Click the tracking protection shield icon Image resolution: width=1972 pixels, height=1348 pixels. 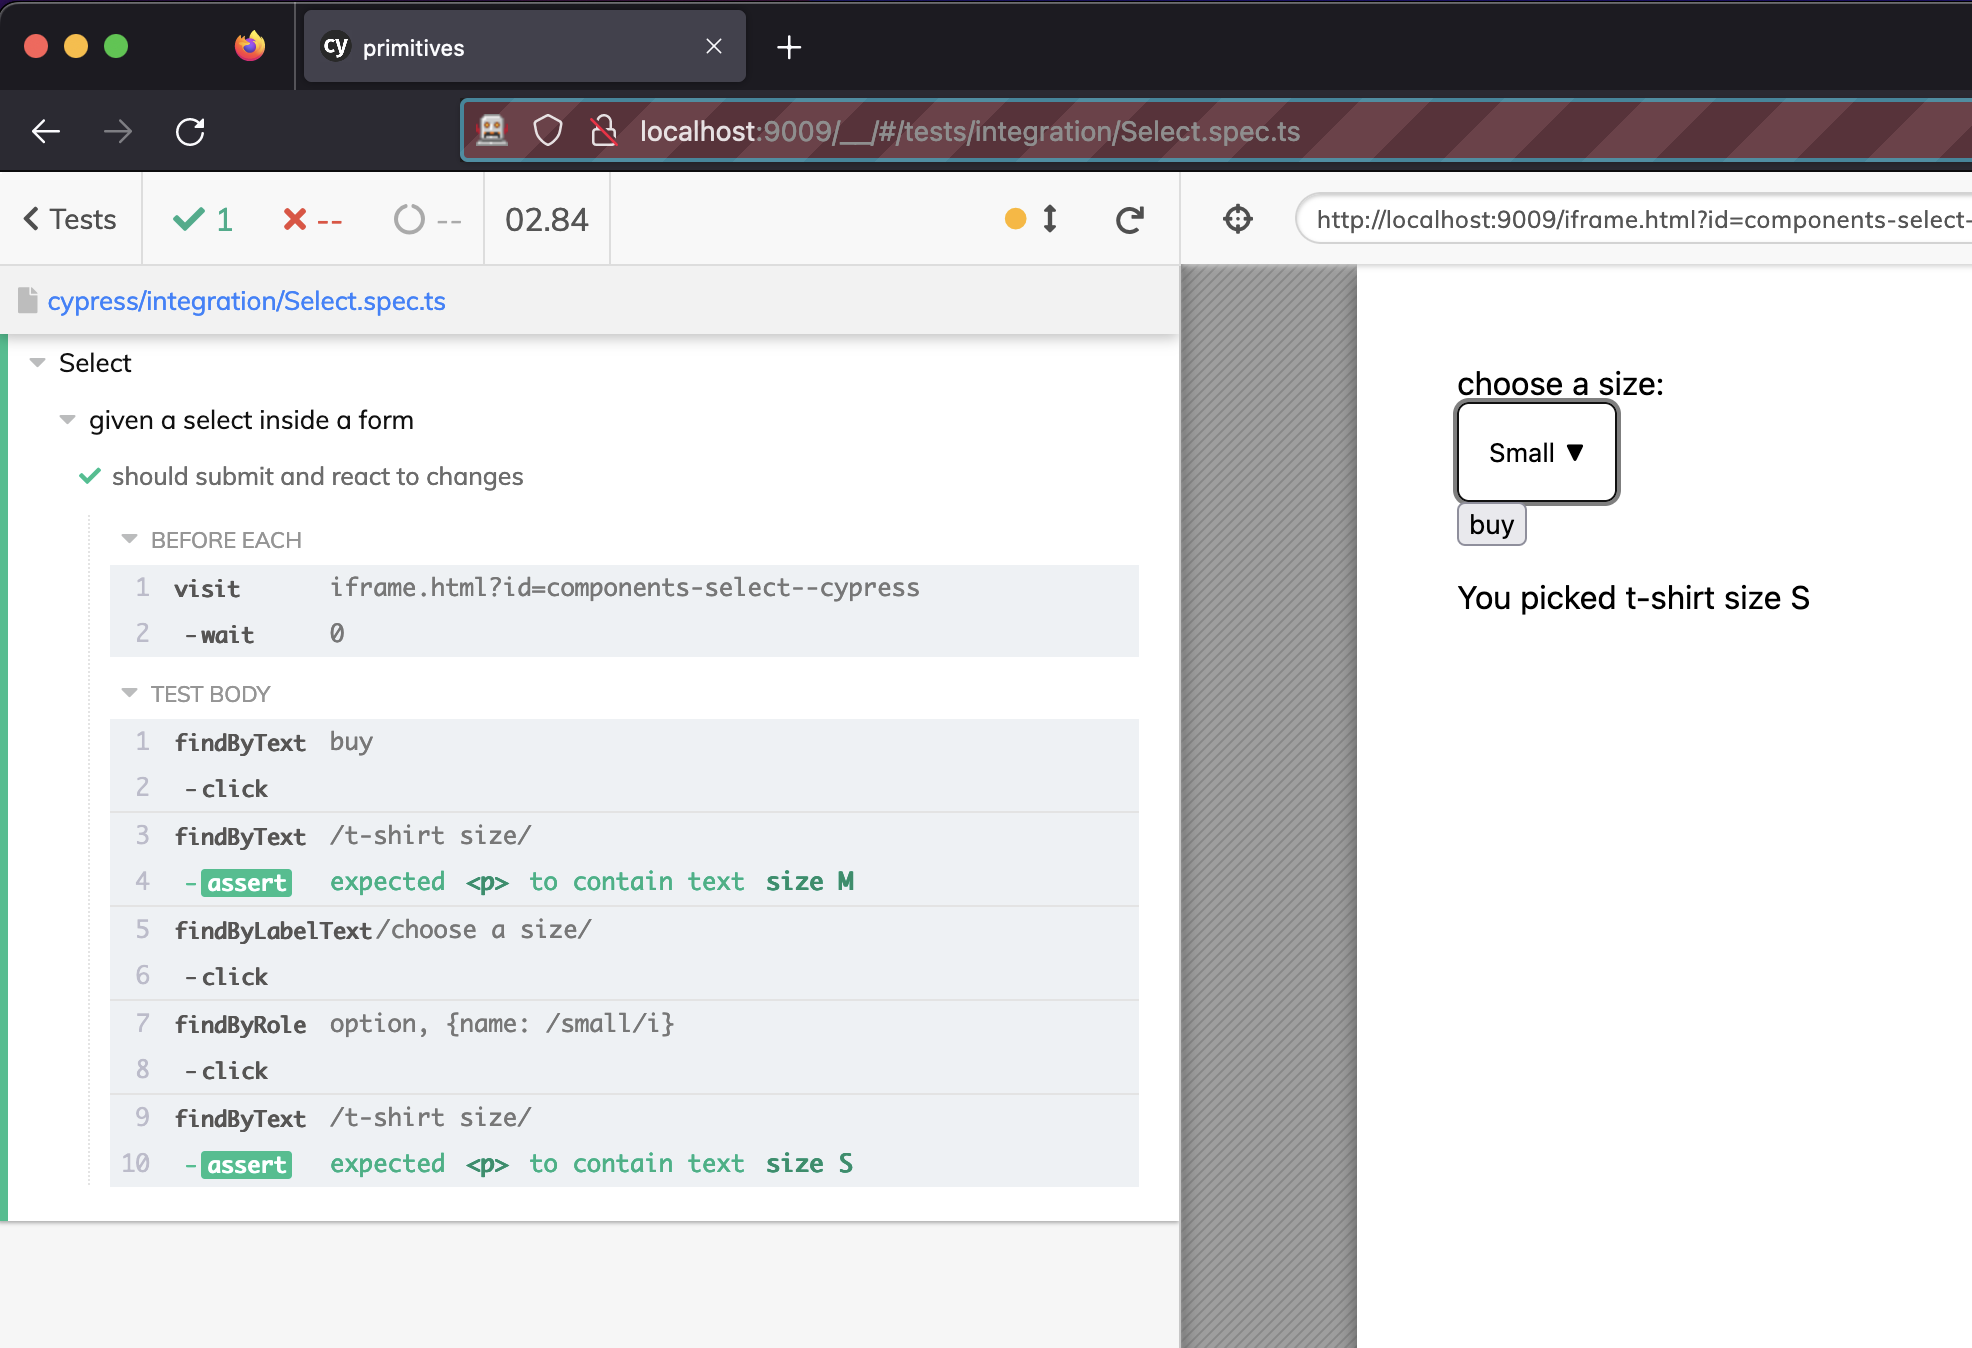[547, 131]
